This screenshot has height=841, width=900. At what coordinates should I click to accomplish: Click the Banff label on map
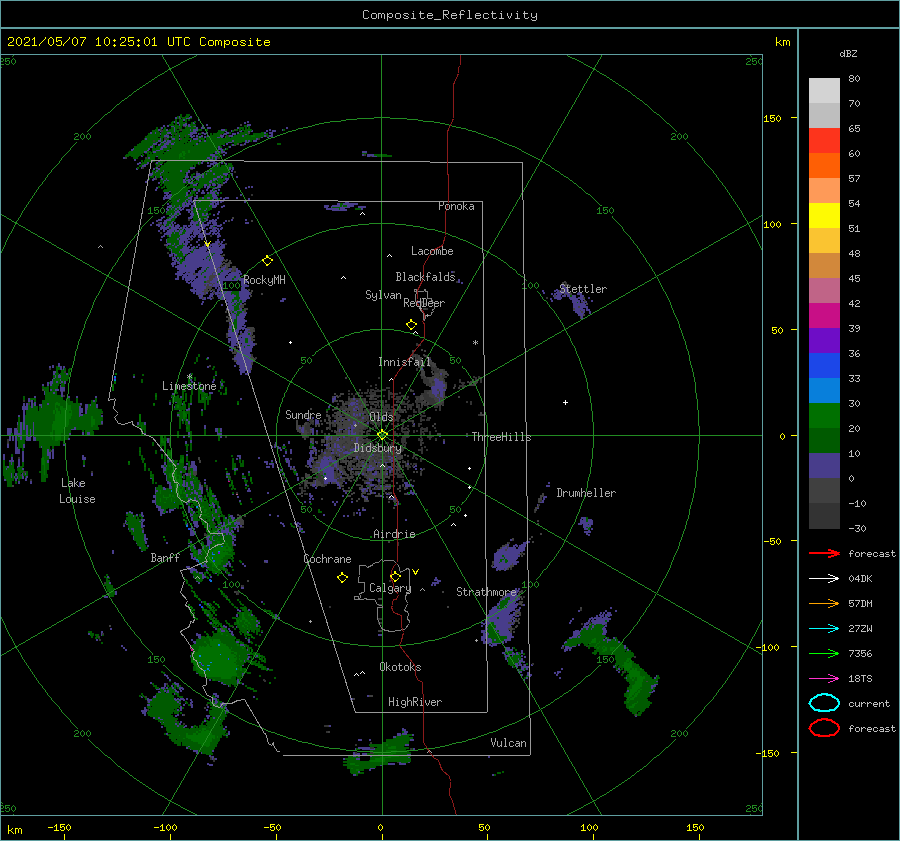(x=165, y=558)
